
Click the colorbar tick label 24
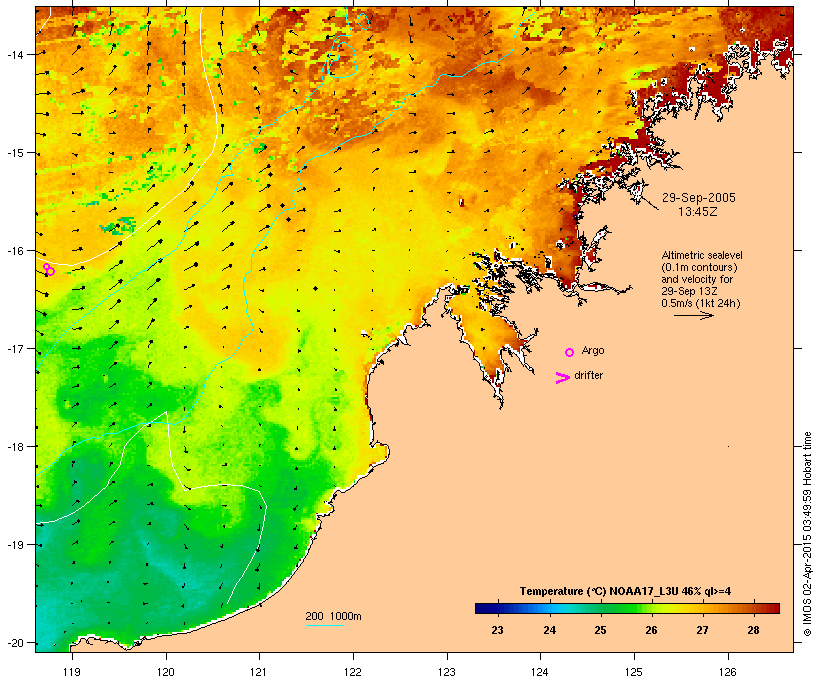click(549, 630)
